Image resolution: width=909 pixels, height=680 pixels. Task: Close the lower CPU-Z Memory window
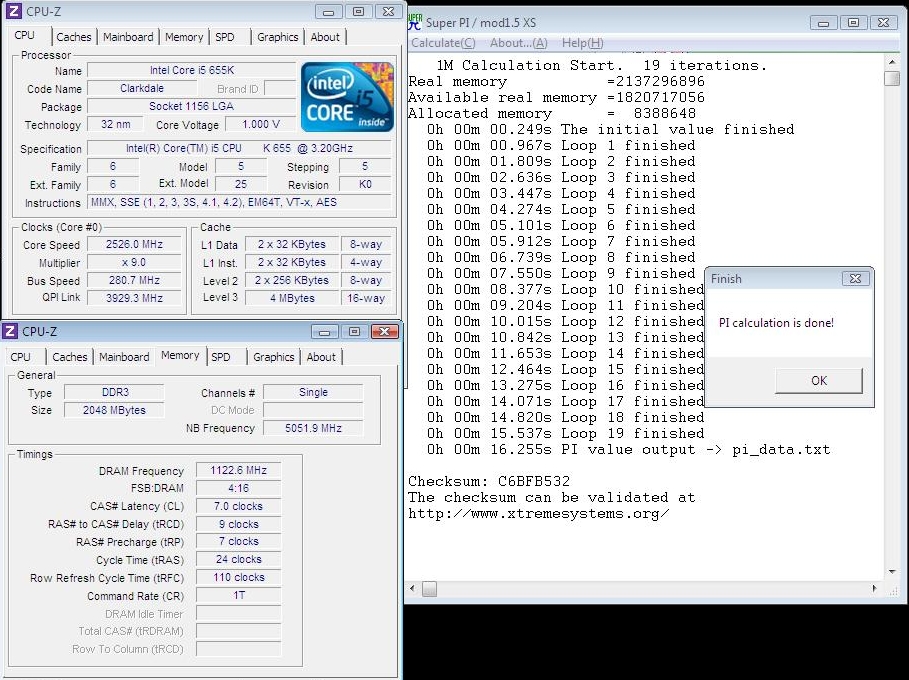[384, 331]
